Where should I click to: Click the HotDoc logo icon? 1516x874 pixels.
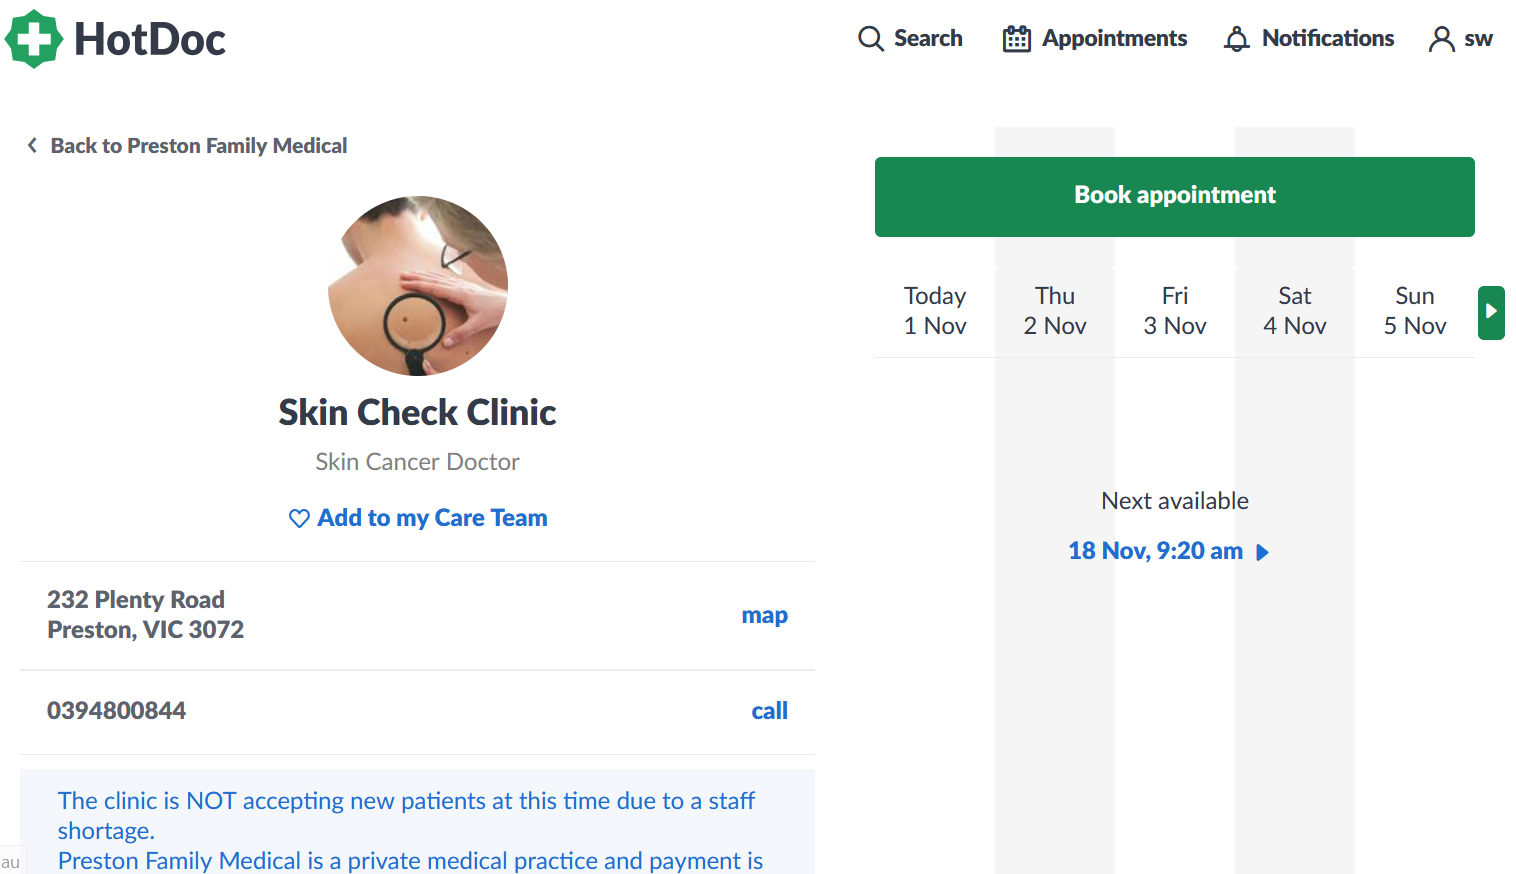coord(33,40)
